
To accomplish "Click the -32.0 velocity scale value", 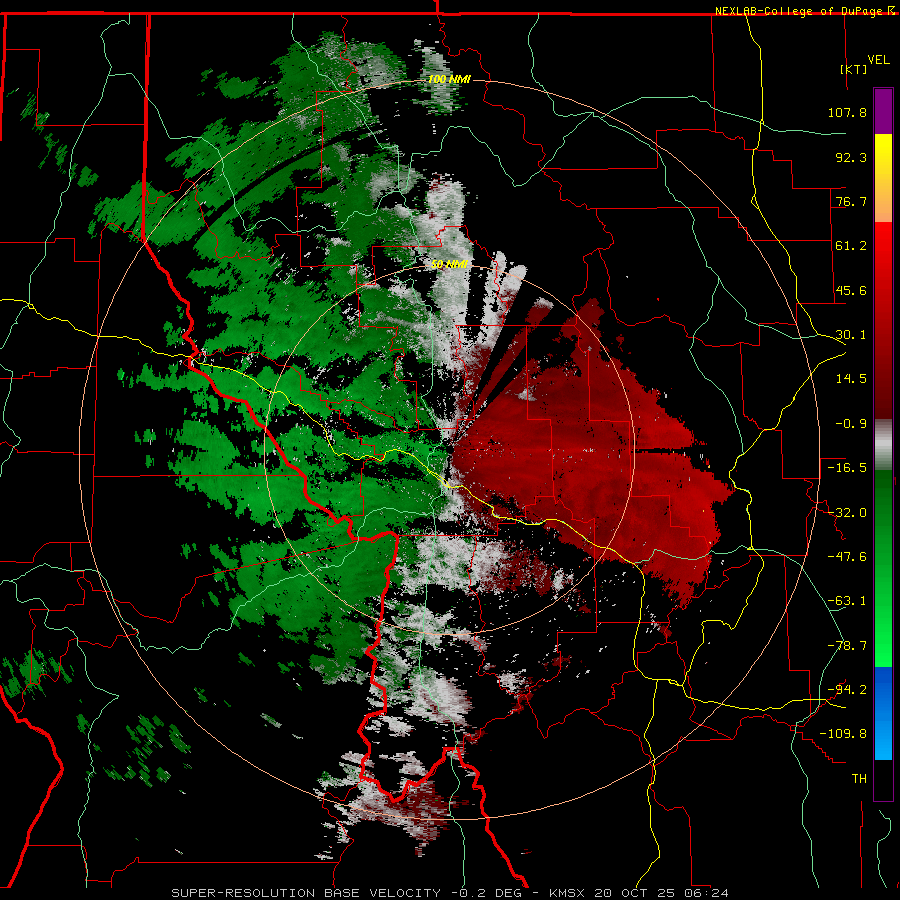I will 847,513.
